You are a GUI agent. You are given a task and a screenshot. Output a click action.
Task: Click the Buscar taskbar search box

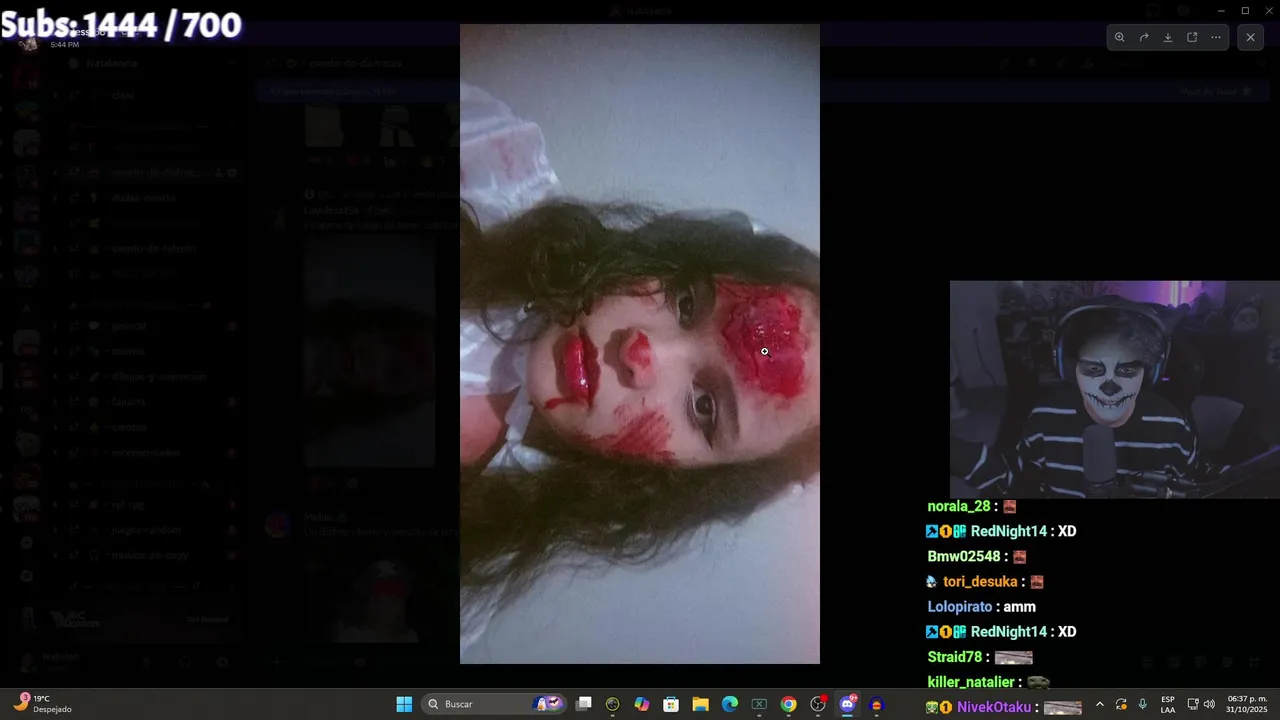[x=495, y=704]
